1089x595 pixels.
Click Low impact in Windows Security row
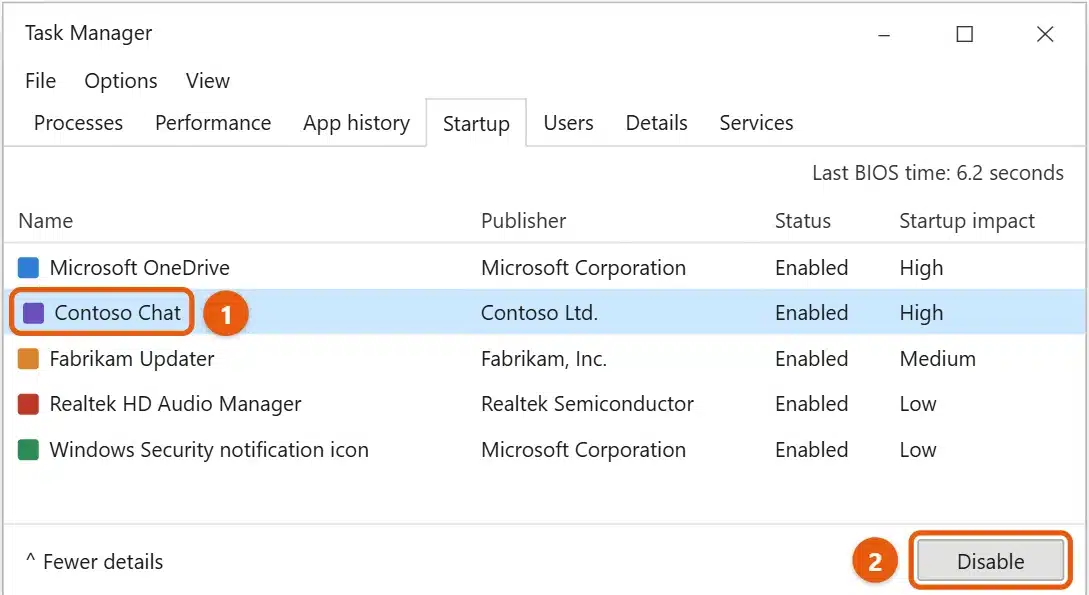pos(917,450)
